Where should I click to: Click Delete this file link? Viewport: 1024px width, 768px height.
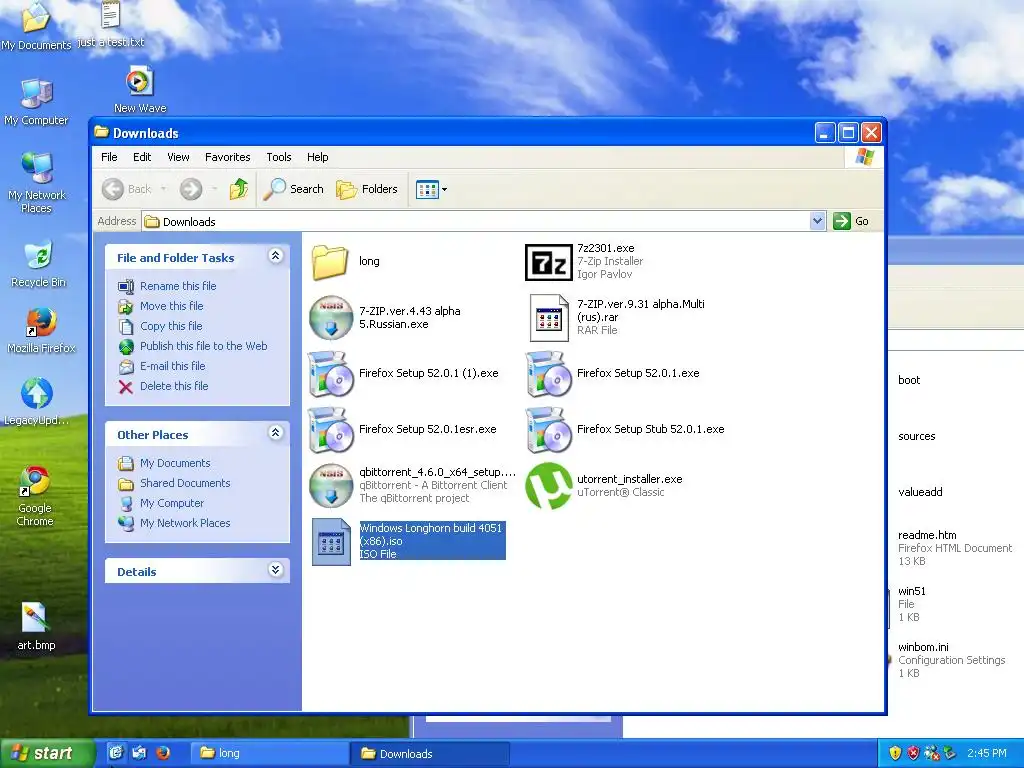(174, 386)
